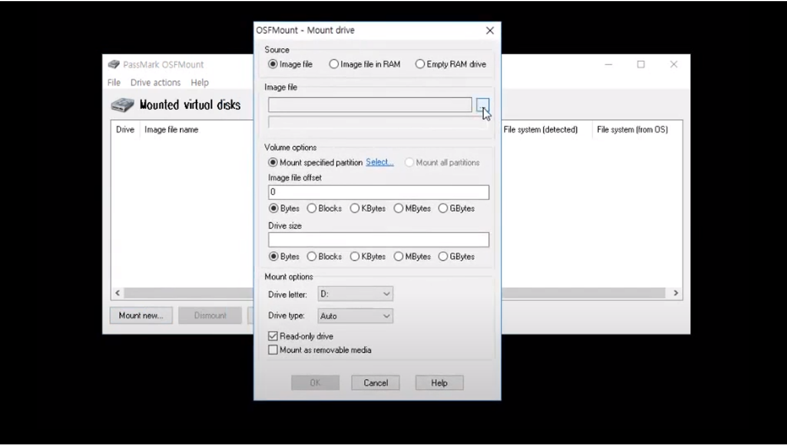Image resolution: width=789 pixels, height=446 pixels.
Task: Click the Image file name column header
Action: [x=172, y=130]
